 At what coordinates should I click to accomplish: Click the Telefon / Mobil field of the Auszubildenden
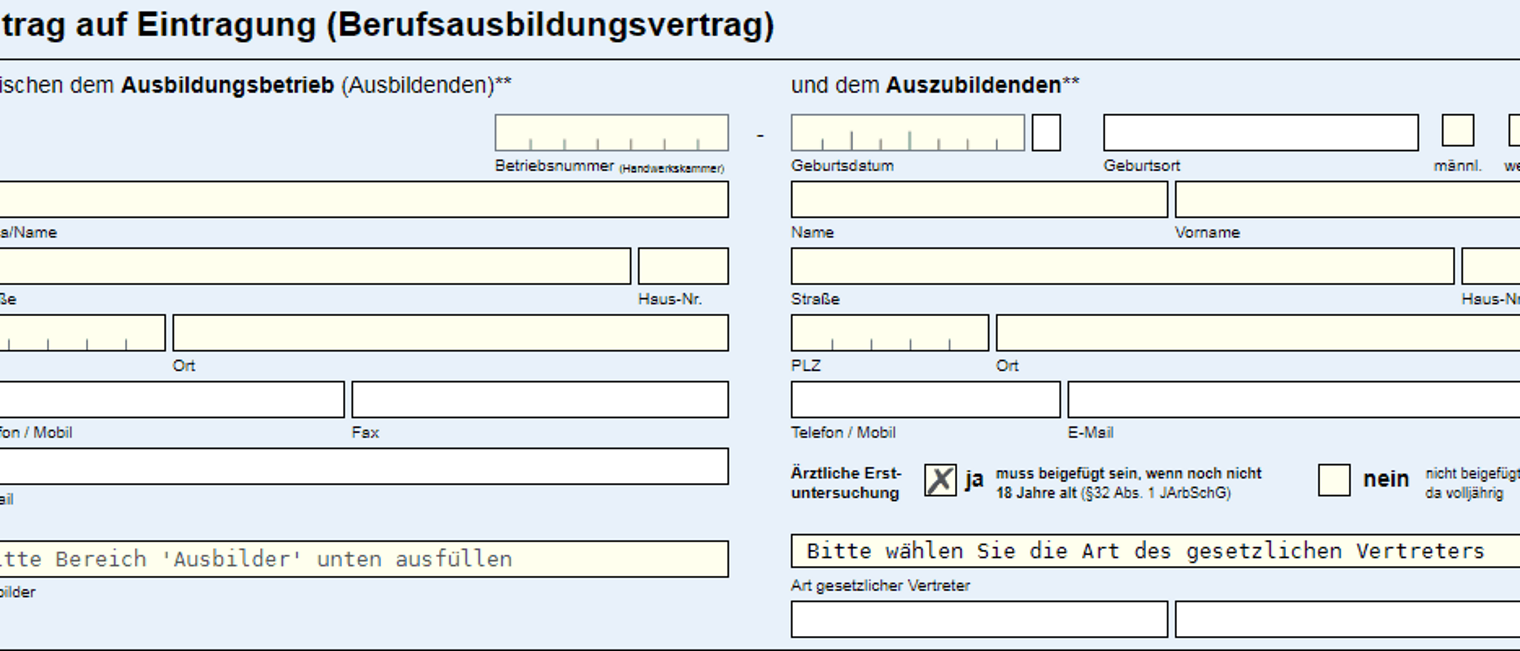click(926, 400)
